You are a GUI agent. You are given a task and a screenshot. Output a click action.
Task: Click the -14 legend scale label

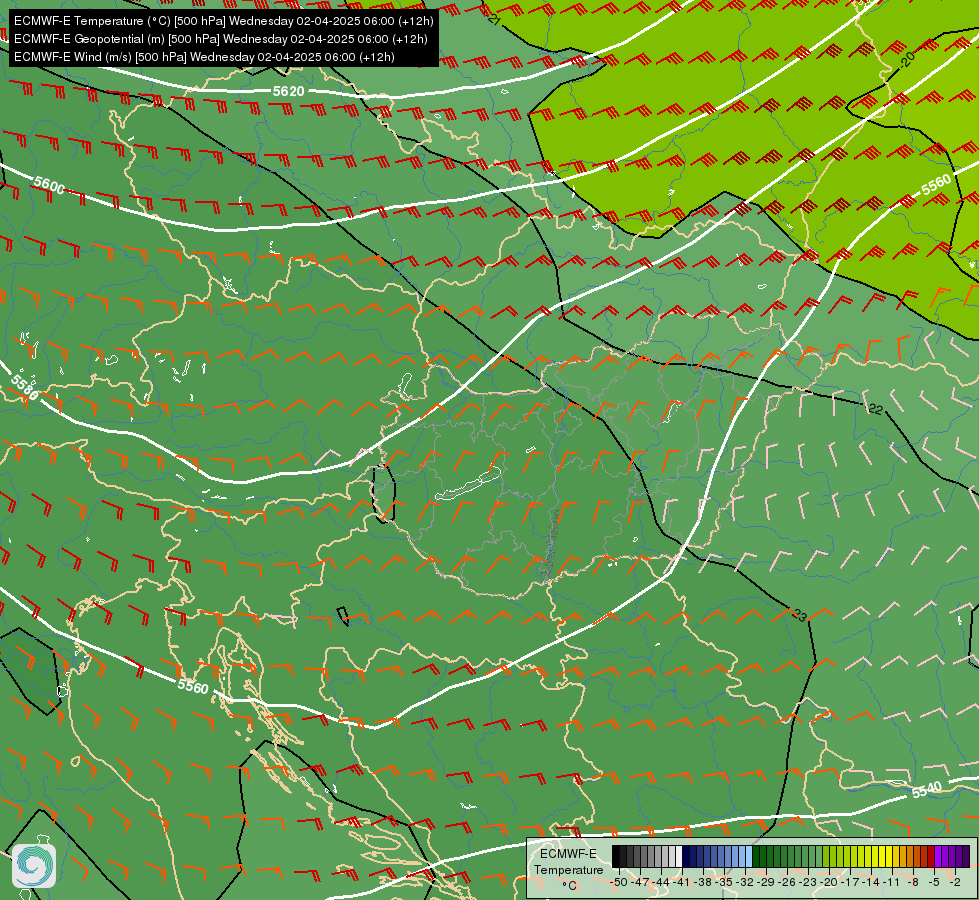(870, 882)
